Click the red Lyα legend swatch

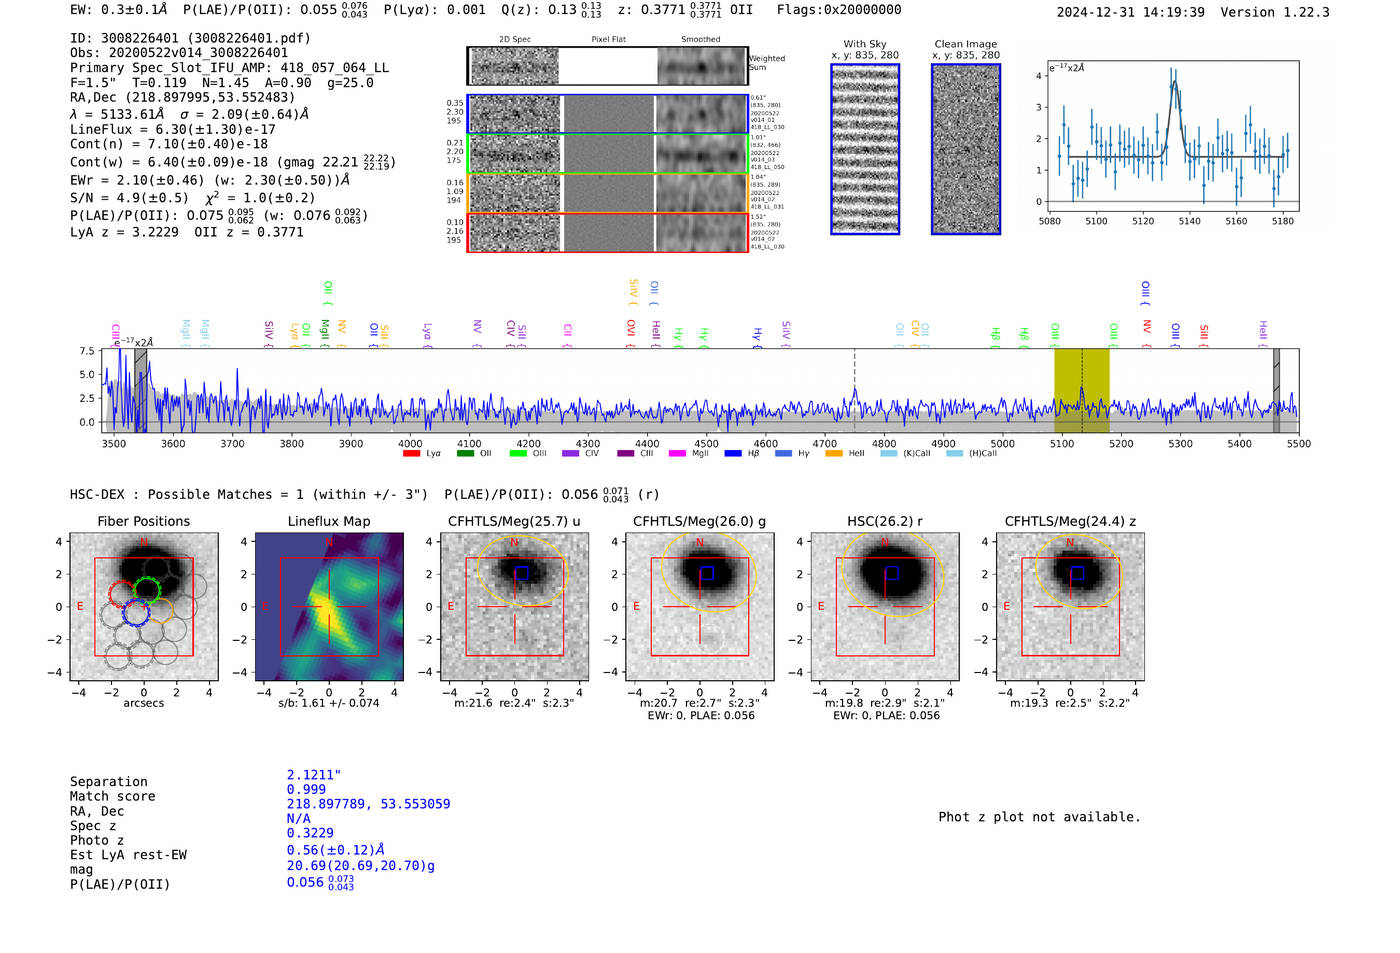(411, 454)
